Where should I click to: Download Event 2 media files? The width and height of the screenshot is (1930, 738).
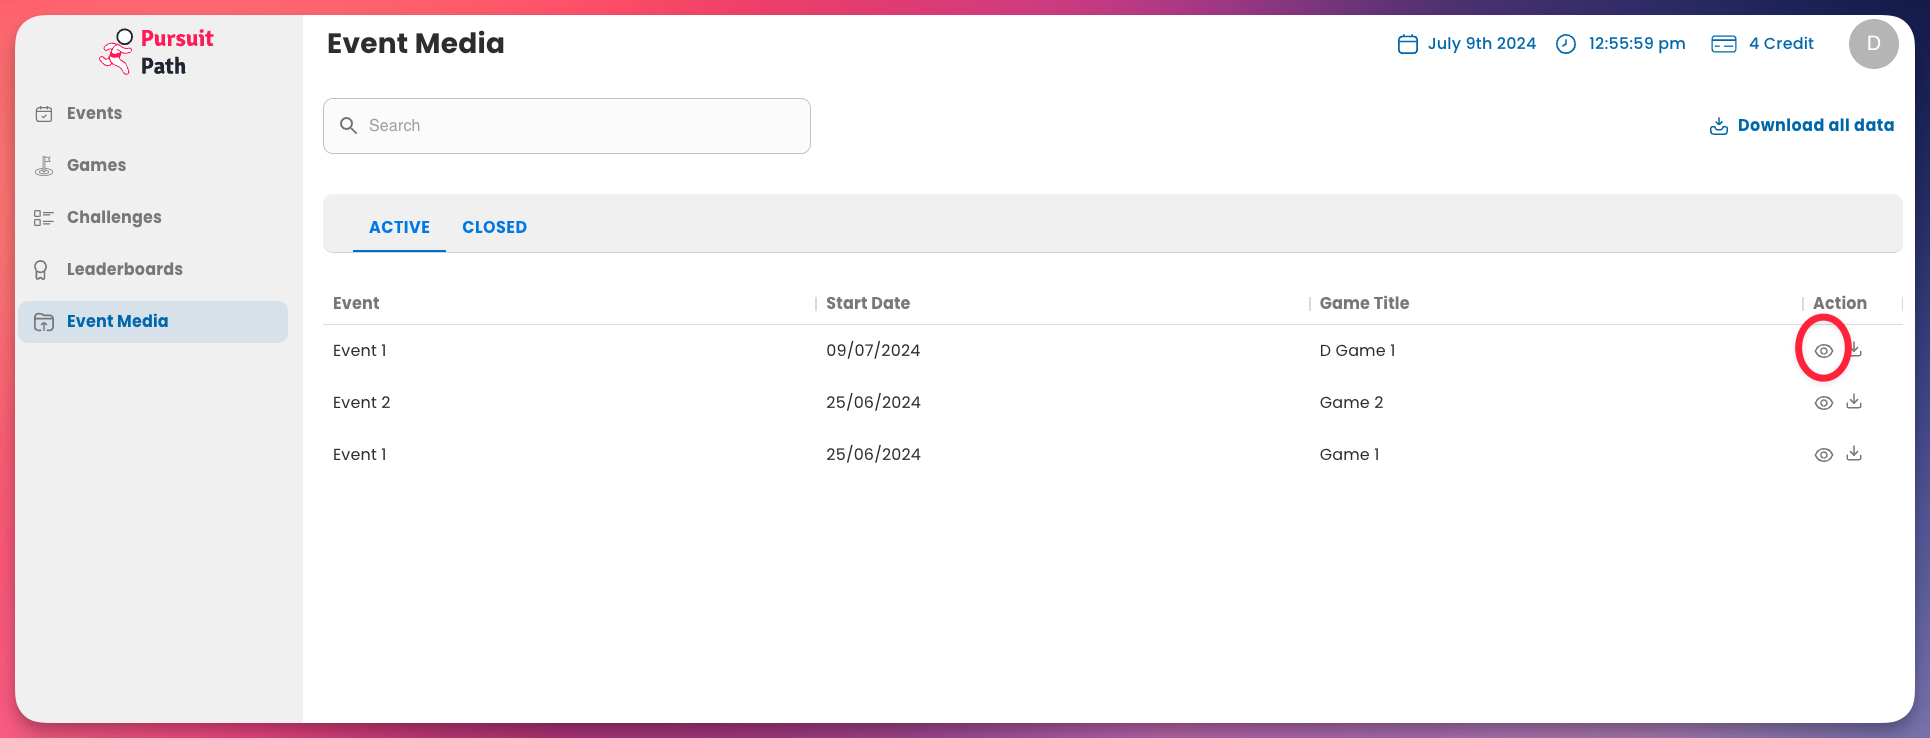[1854, 402]
